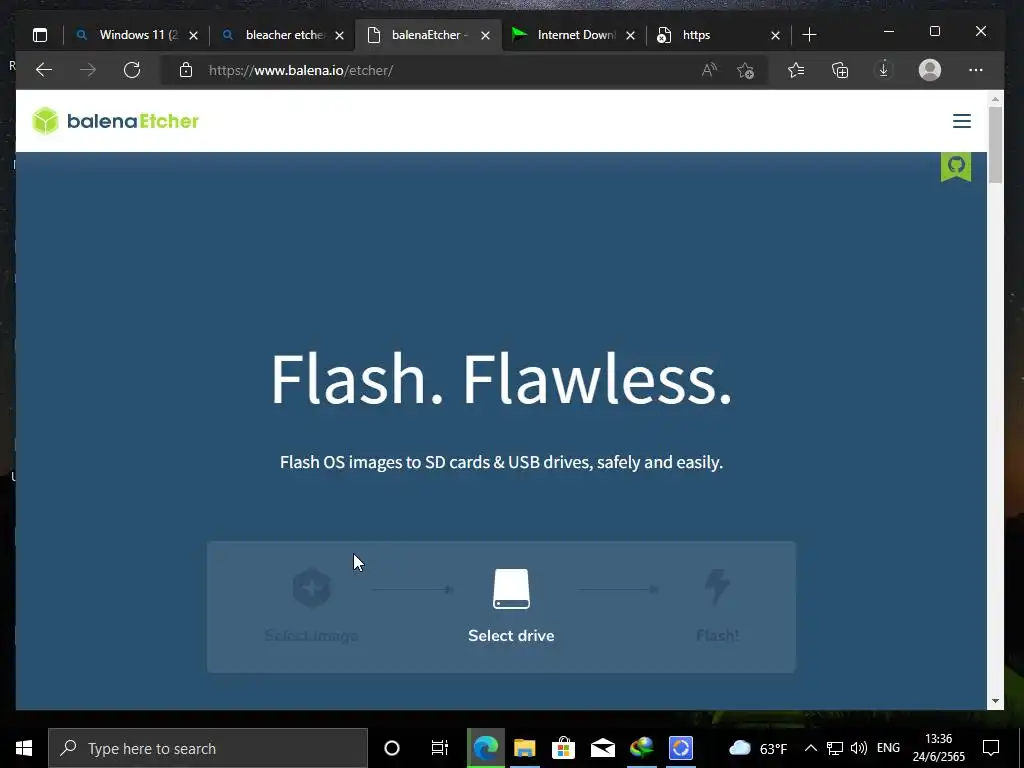This screenshot has width=1024, height=768.
Task: Click the Flash. Flawless. heading
Action: tap(502, 379)
